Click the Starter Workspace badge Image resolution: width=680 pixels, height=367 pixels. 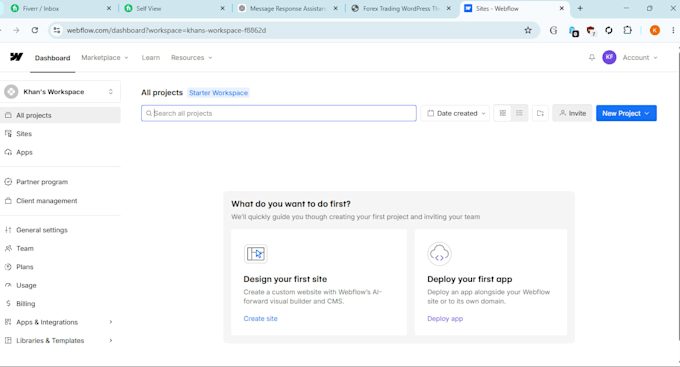point(218,93)
